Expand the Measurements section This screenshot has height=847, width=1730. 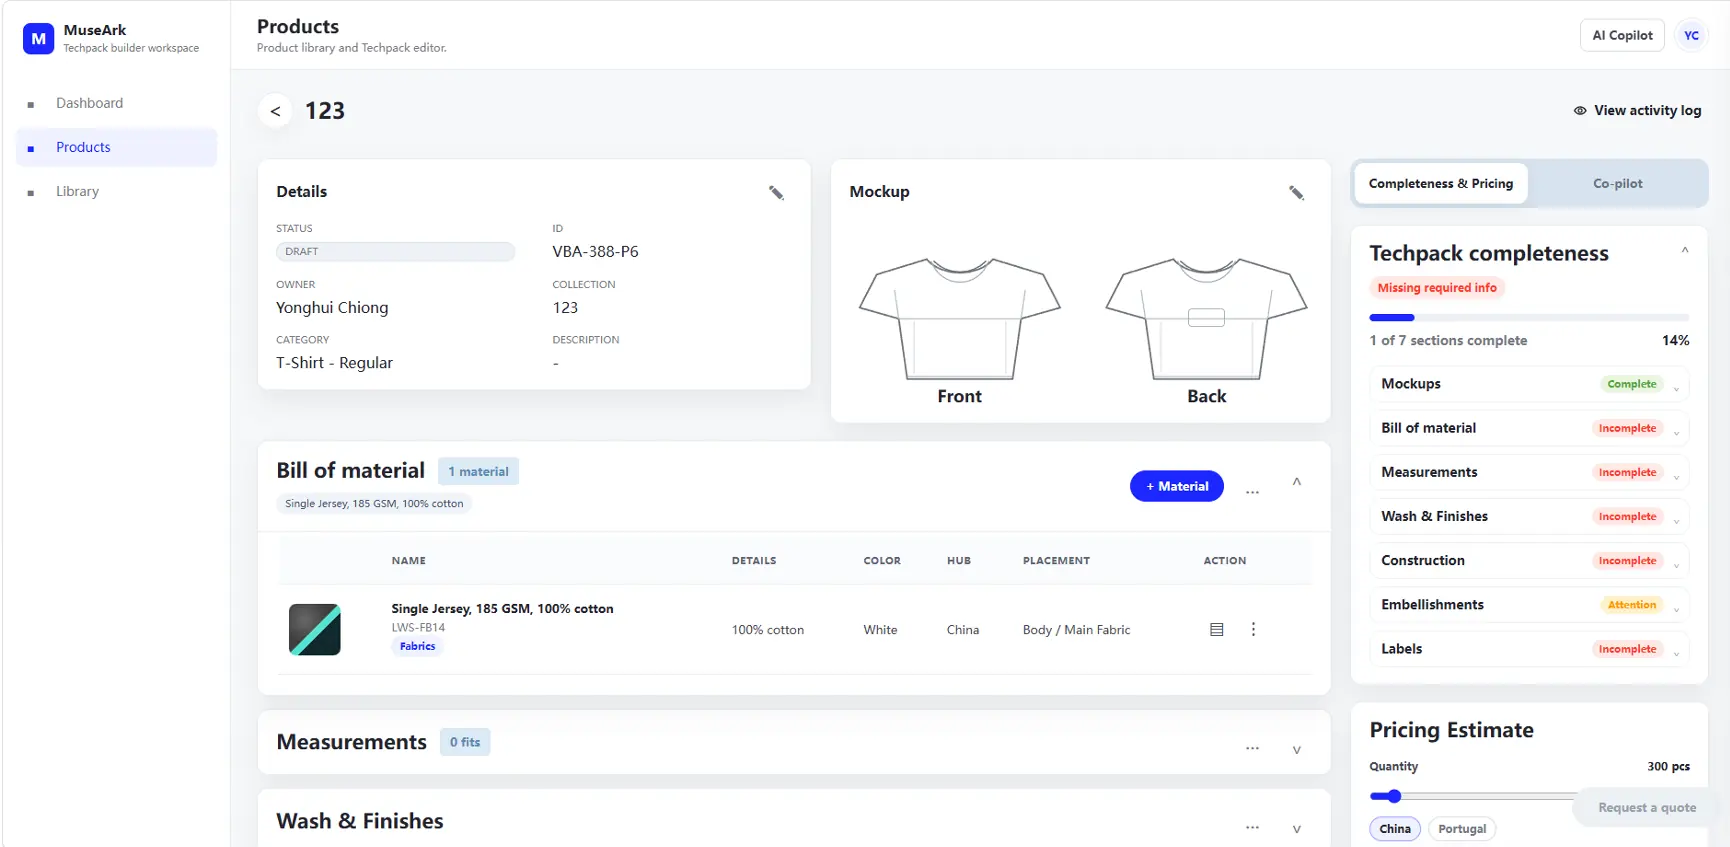click(1297, 750)
